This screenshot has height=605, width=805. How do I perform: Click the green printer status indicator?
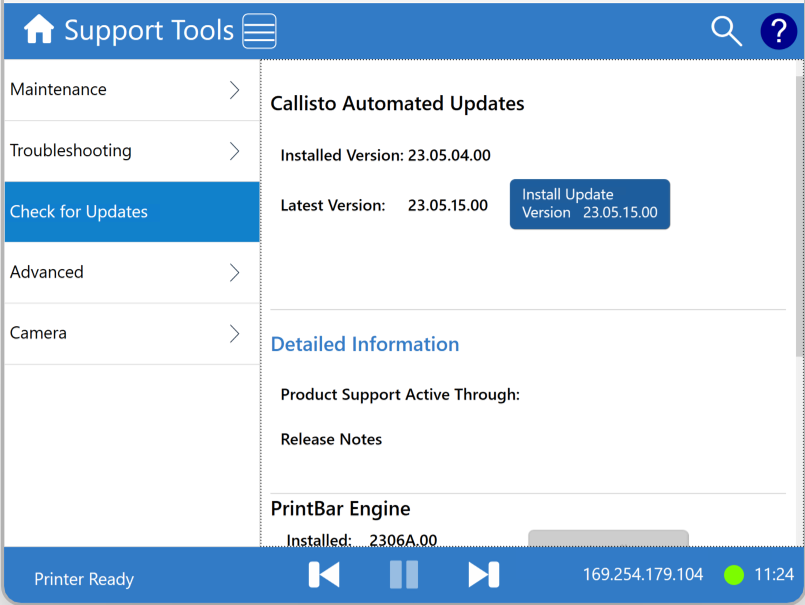tap(734, 575)
